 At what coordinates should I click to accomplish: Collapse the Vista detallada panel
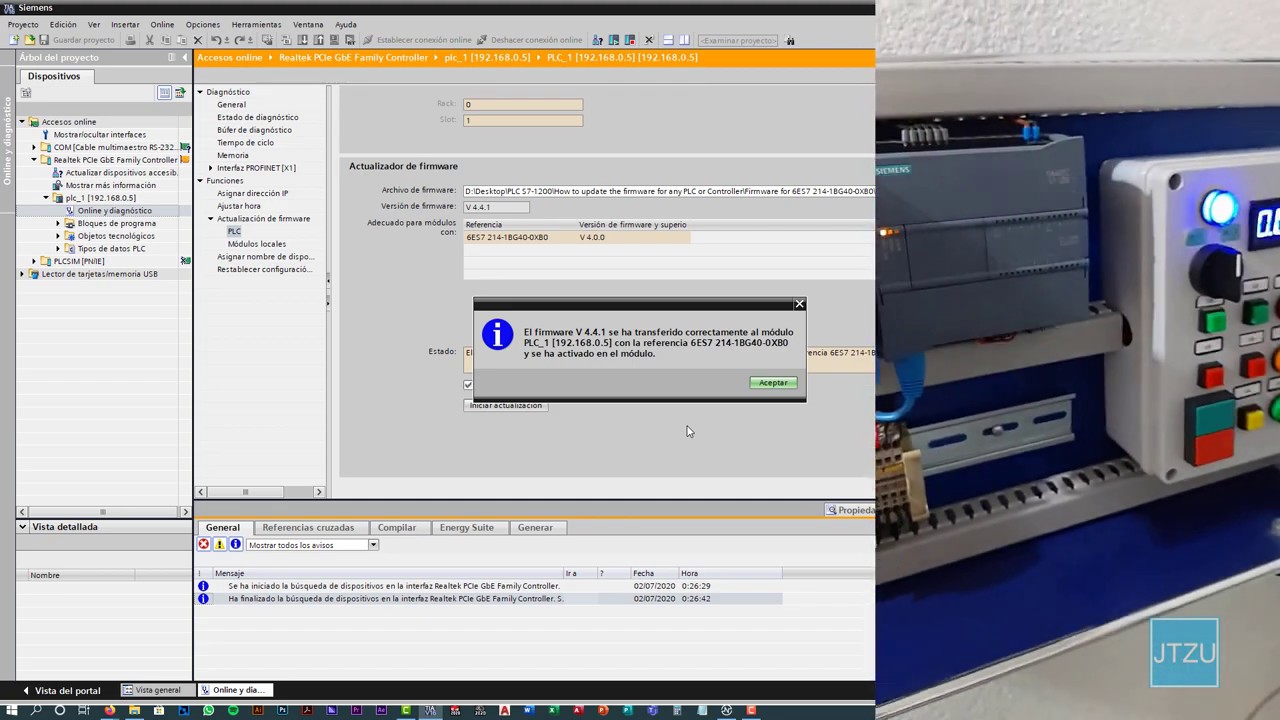(x=23, y=526)
